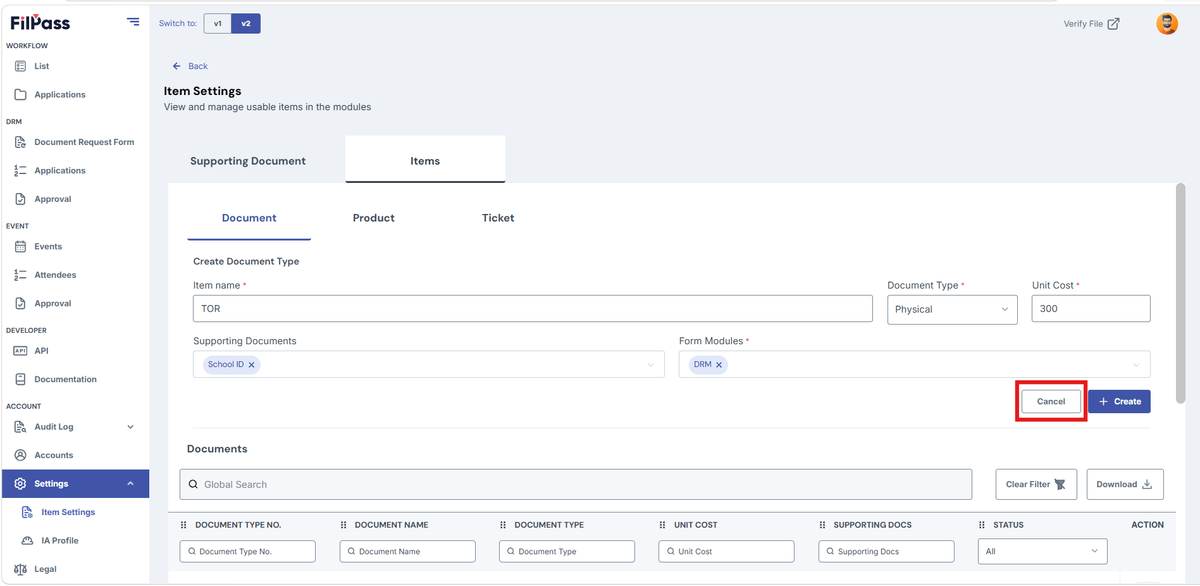Remove the DRM form module tag
This screenshot has width=1200, height=586.
(x=719, y=365)
